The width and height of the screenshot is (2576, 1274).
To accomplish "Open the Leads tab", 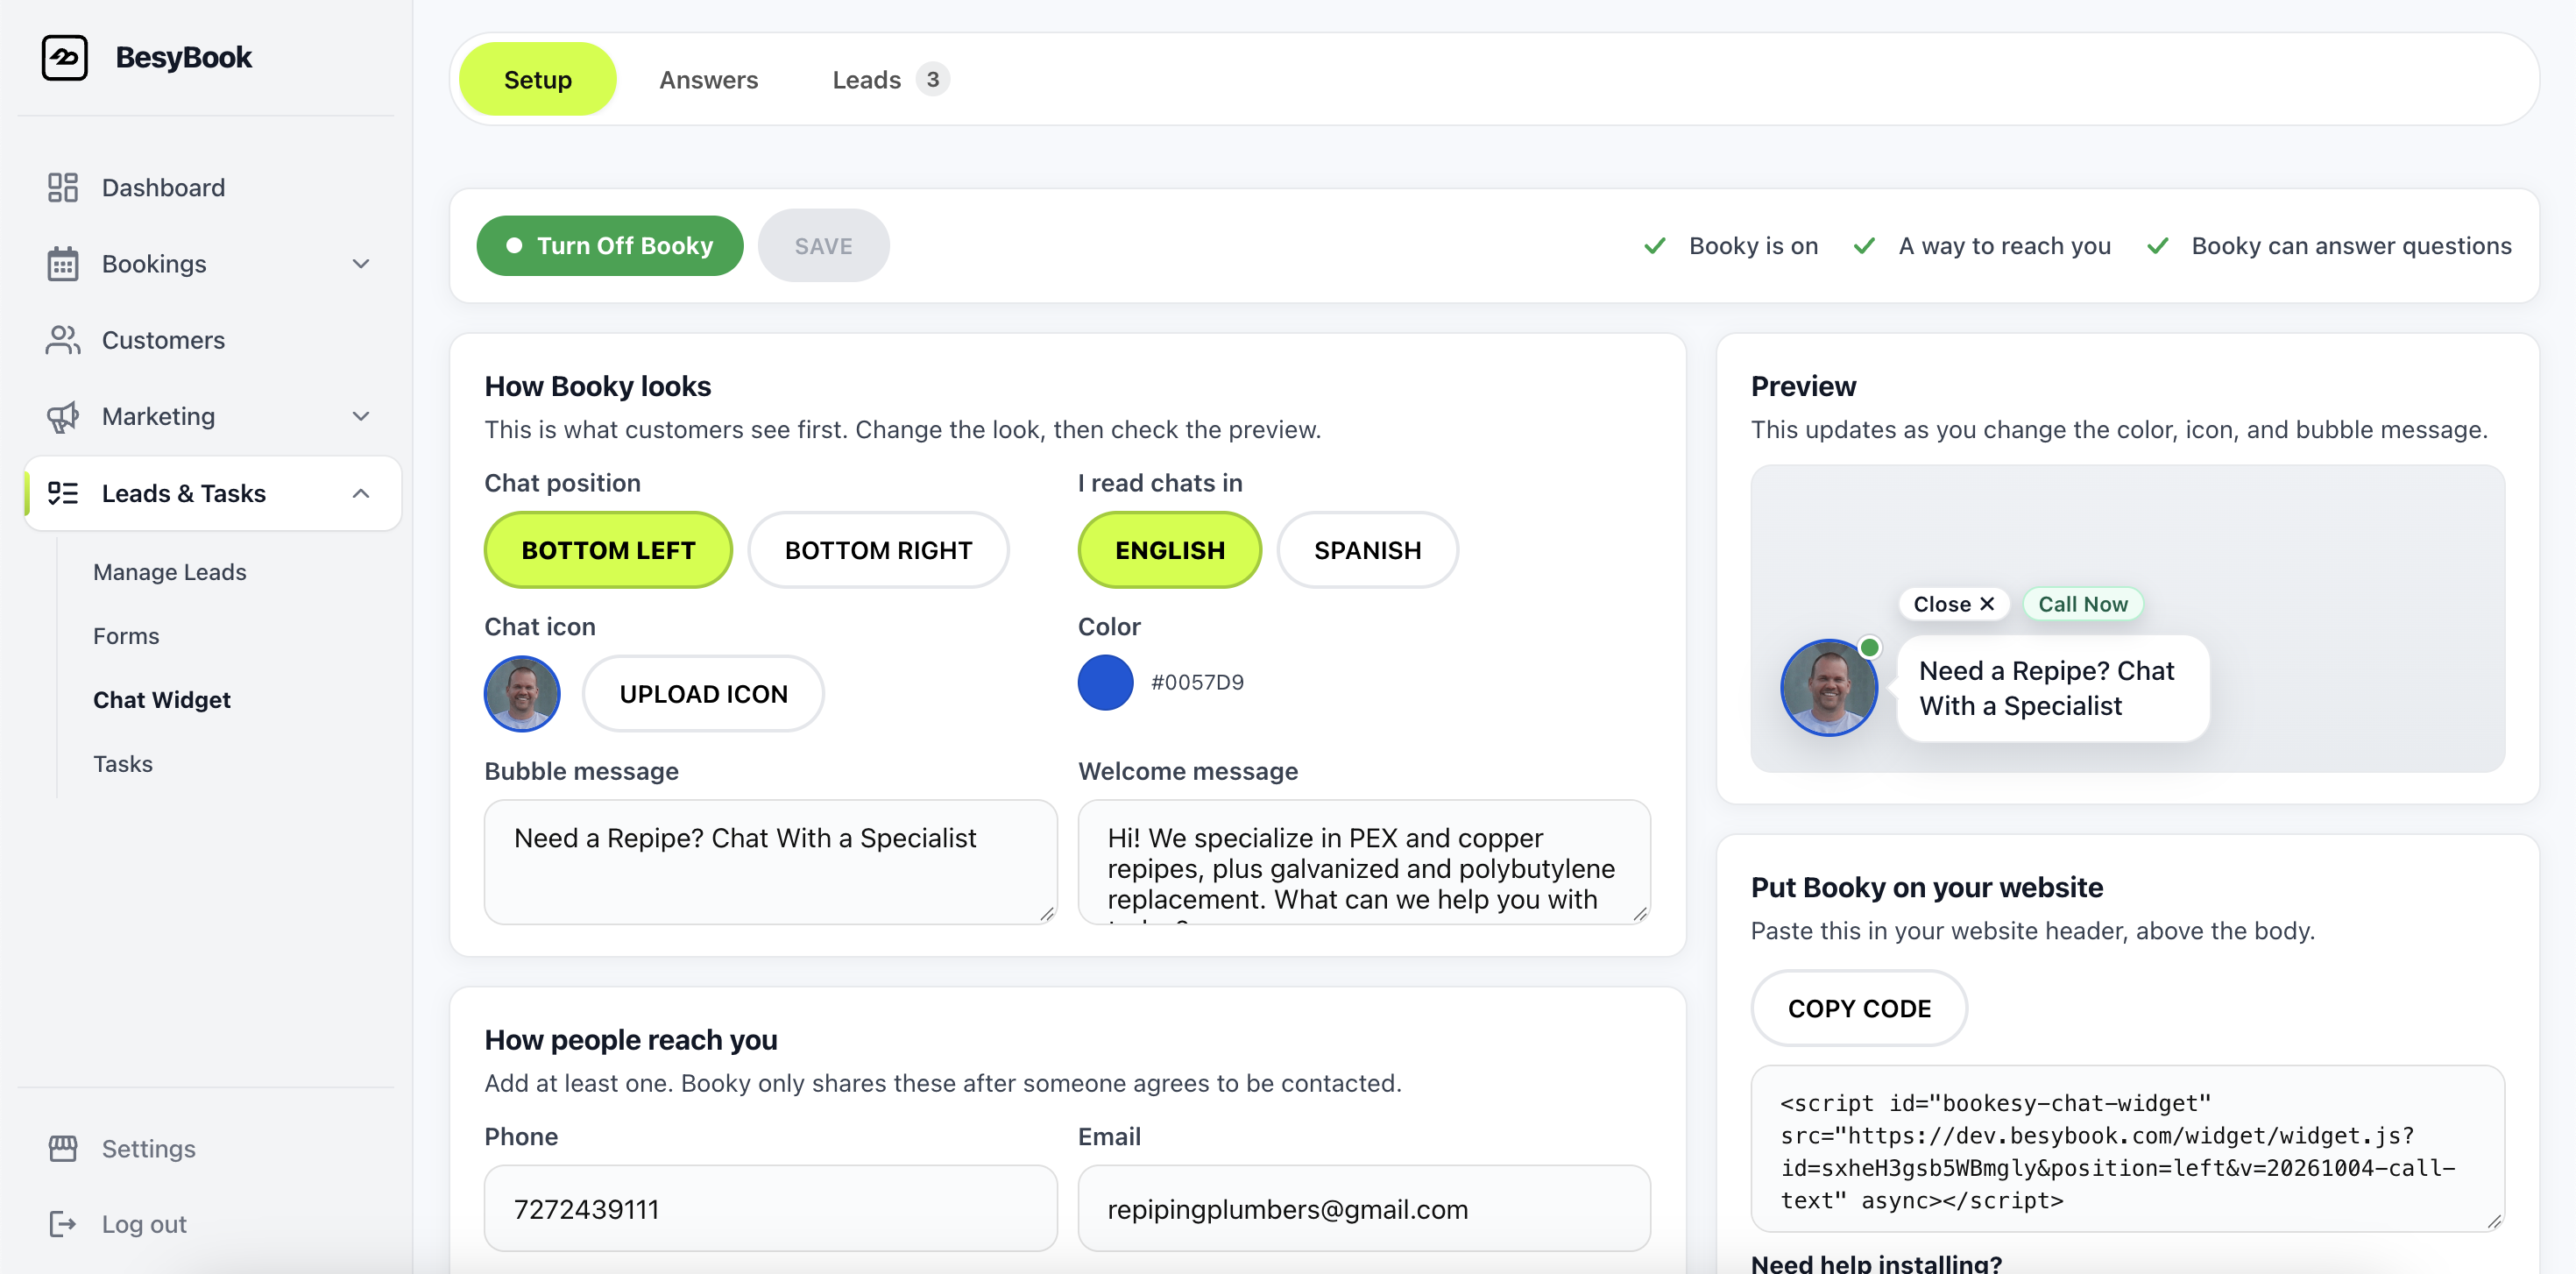I will (x=866, y=79).
